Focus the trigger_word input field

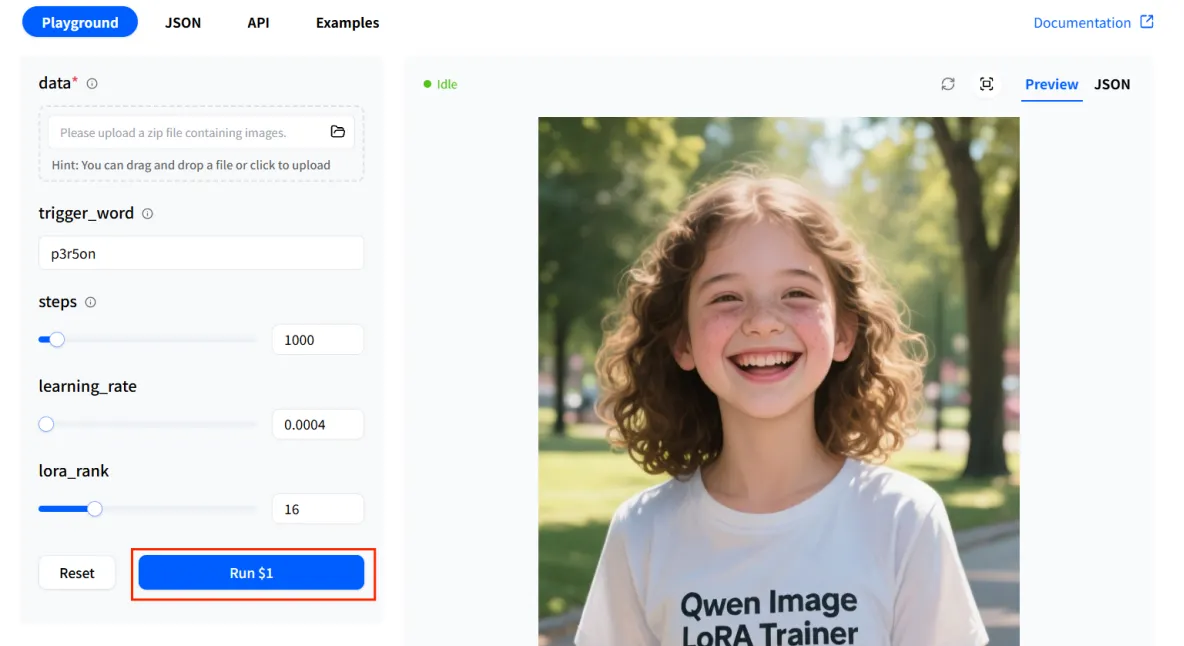(201, 254)
